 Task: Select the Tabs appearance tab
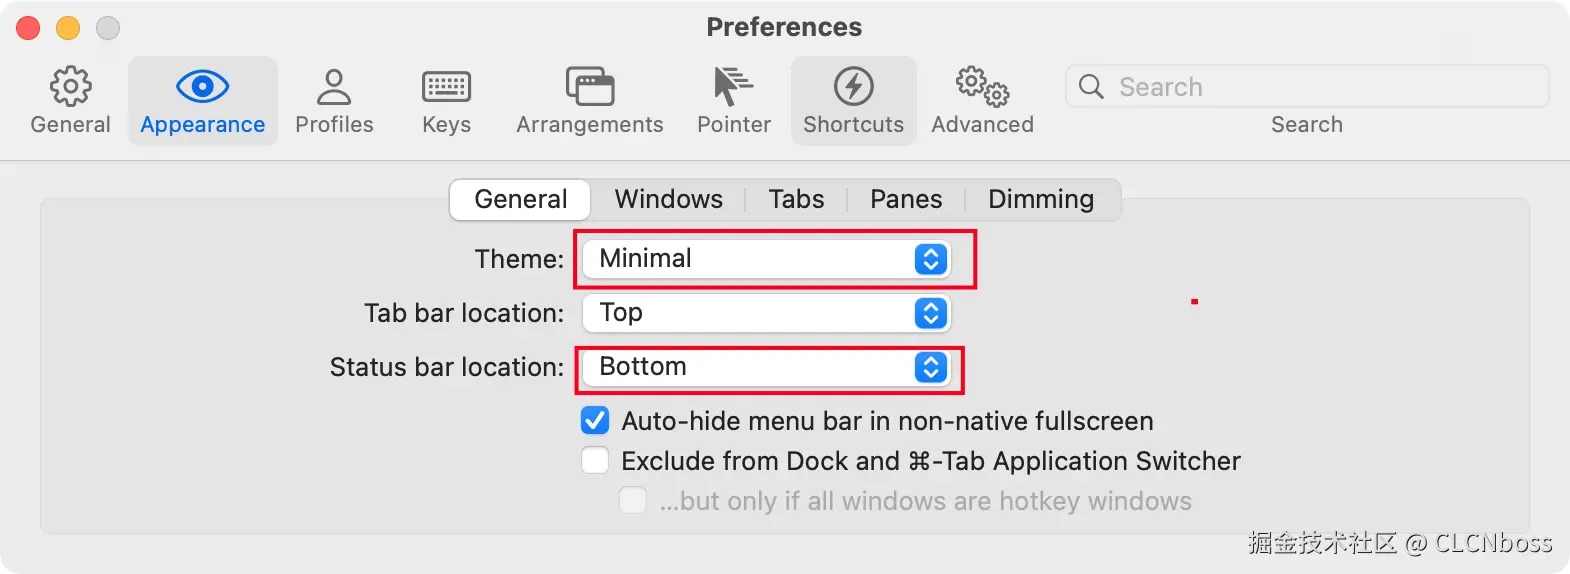796,199
